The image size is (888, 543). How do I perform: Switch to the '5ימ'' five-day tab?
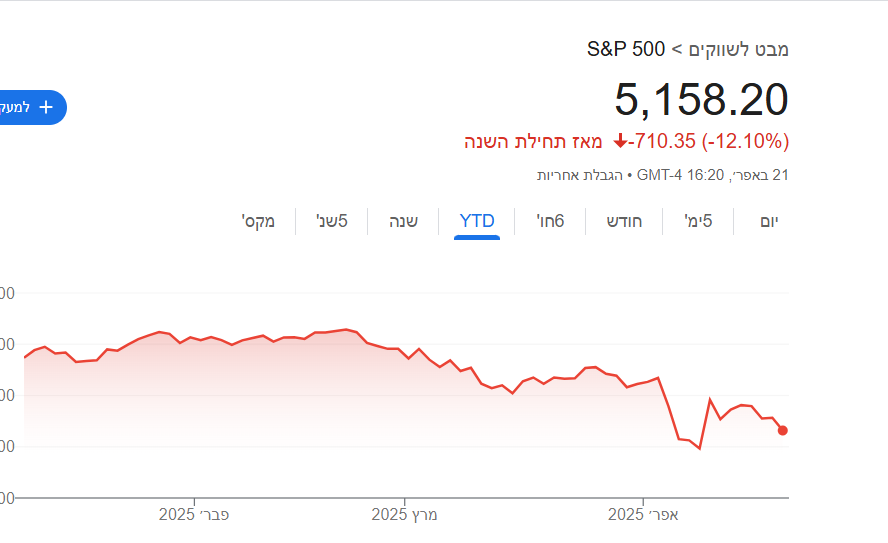pos(698,221)
